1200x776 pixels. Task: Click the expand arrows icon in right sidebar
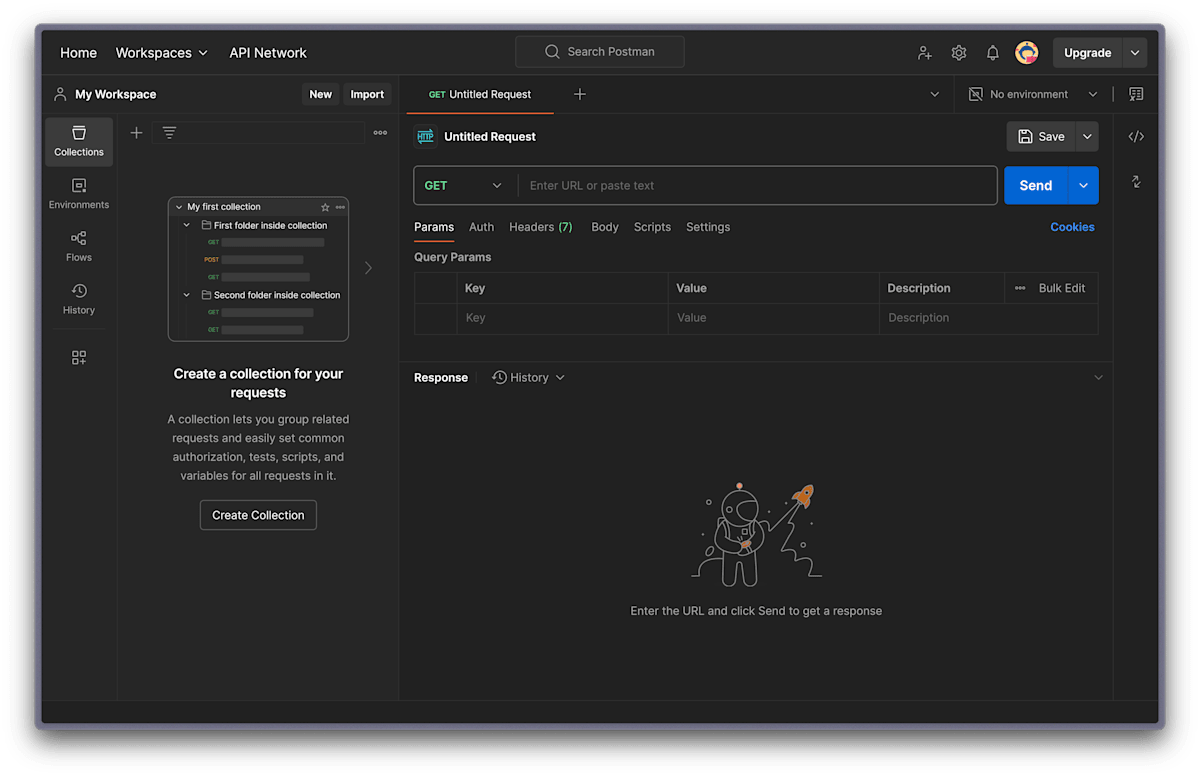(1136, 181)
